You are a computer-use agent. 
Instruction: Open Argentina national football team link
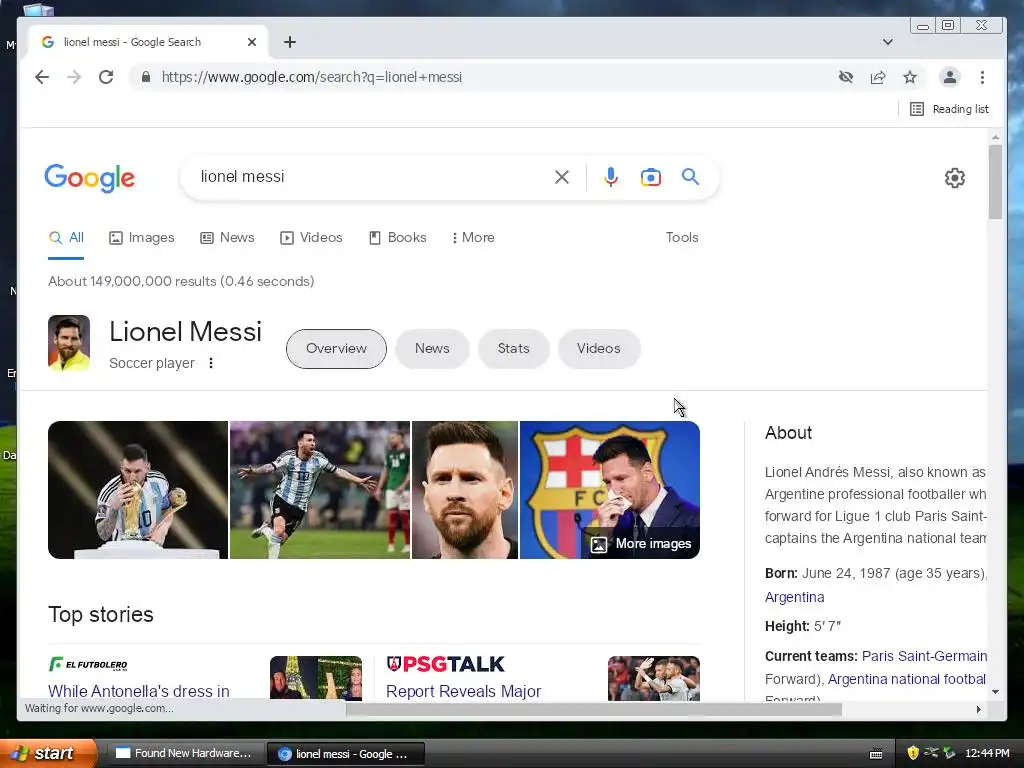coord(907,679)
